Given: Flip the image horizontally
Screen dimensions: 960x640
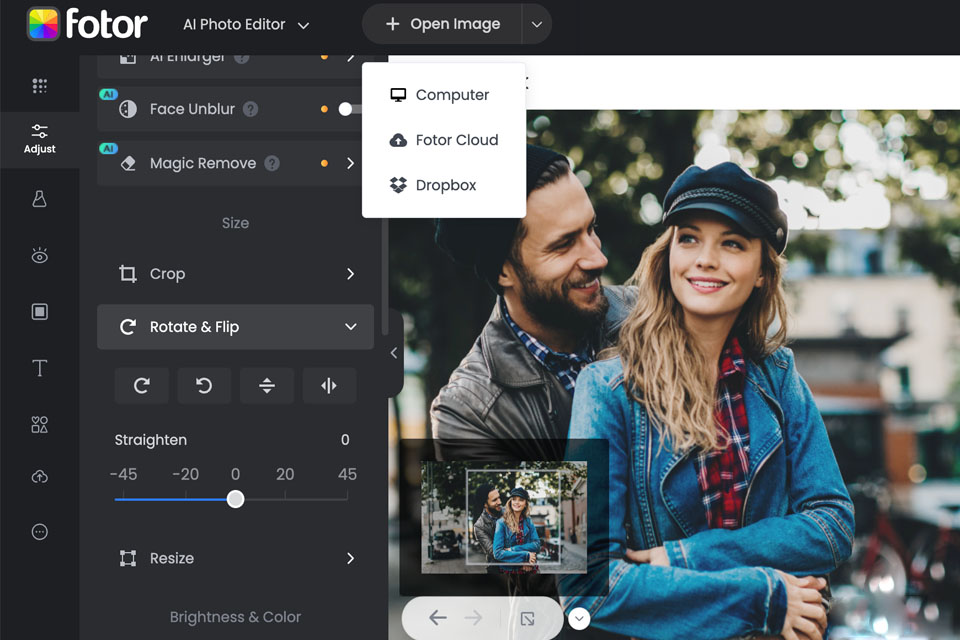Looking at the screenshot, I should click(x=329, y=386).
